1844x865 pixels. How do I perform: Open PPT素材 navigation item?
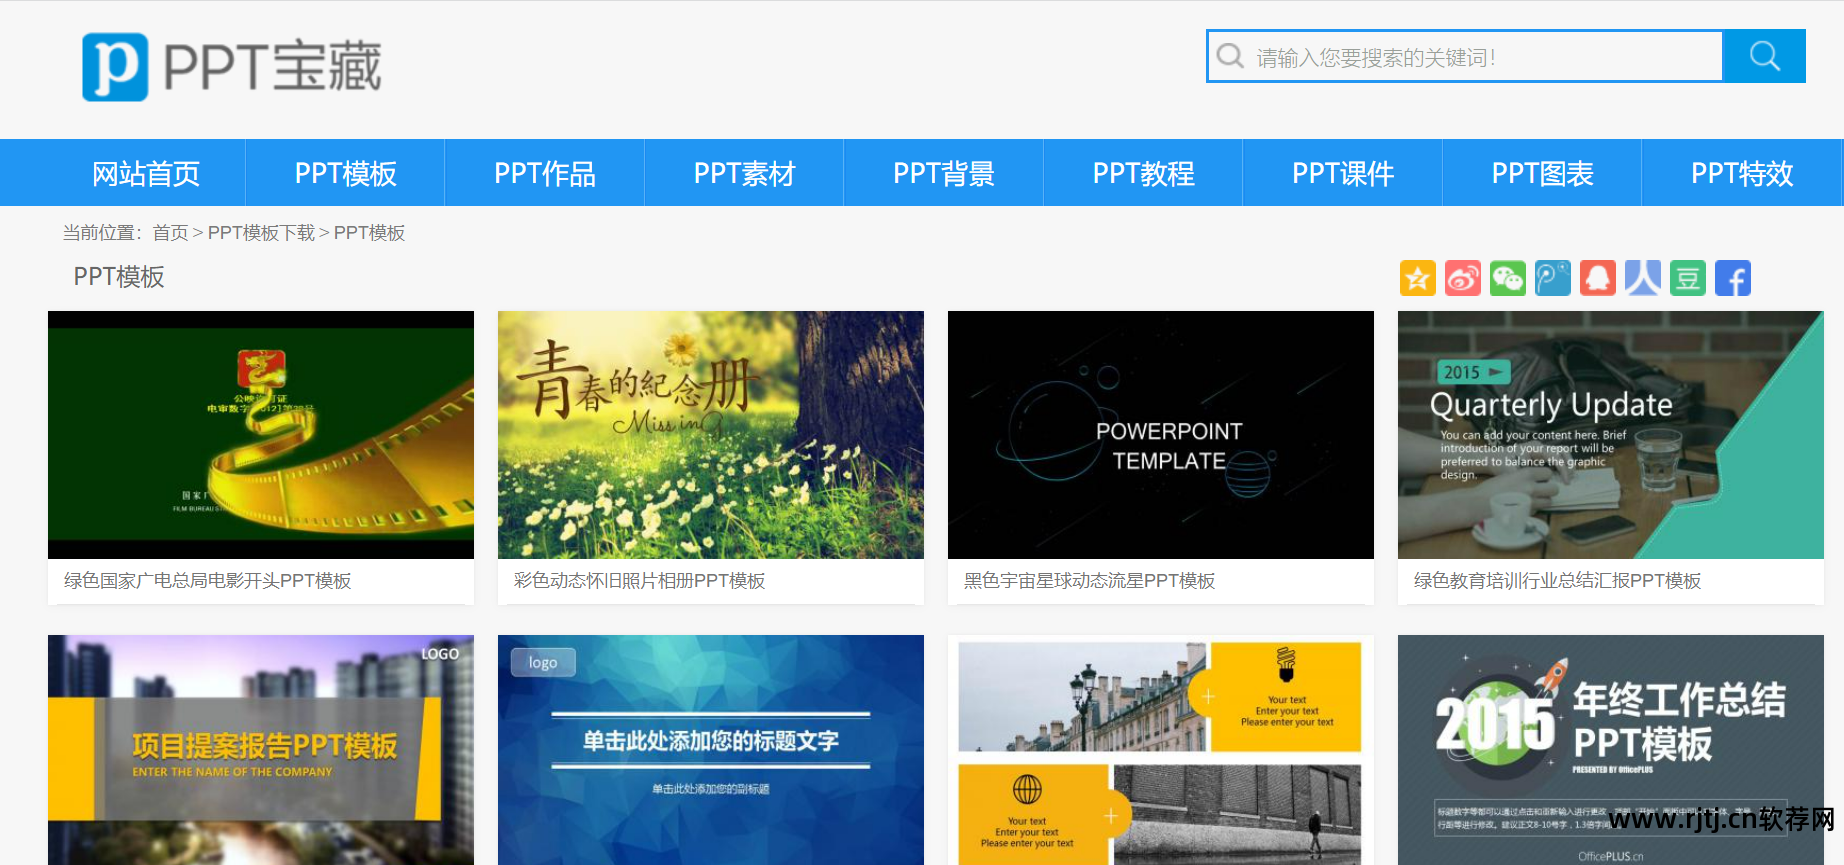[744, 173]
